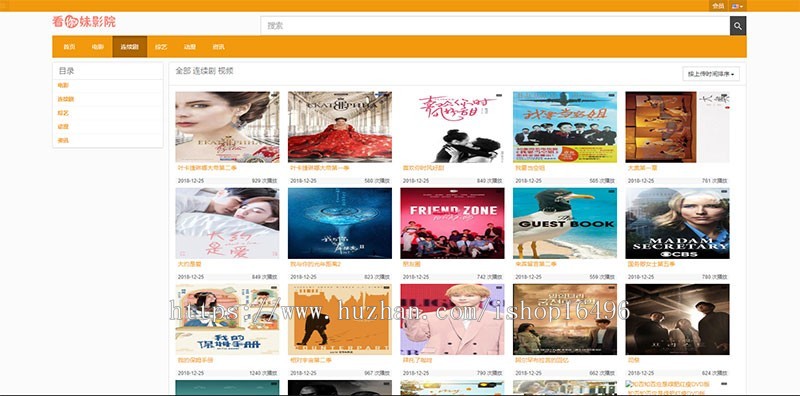Open the language flag dropdown
This screenshot has width=800, height=396.
pyautogui.click(x=737, y=6)
